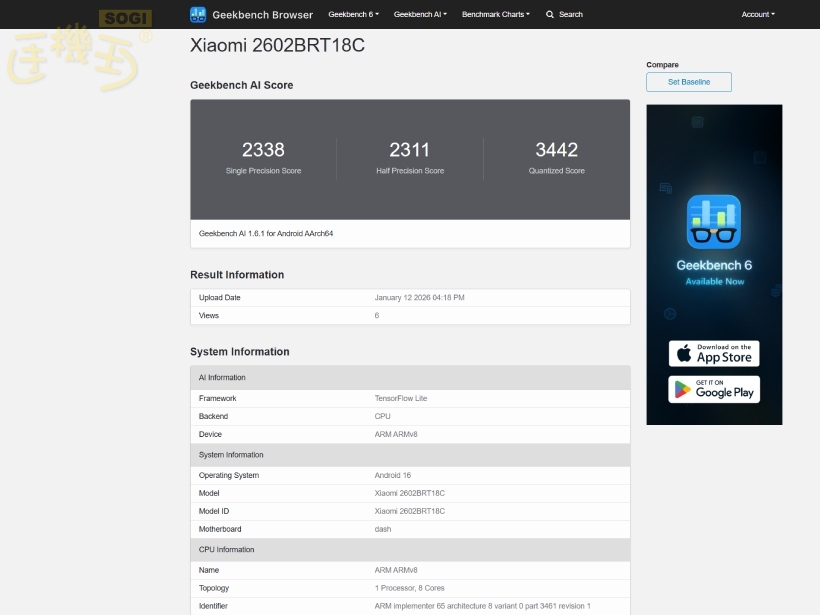820x615 pixels.
Task: Select the Xiaomi 2602BRT18C page heading
Action: (277, 46)
